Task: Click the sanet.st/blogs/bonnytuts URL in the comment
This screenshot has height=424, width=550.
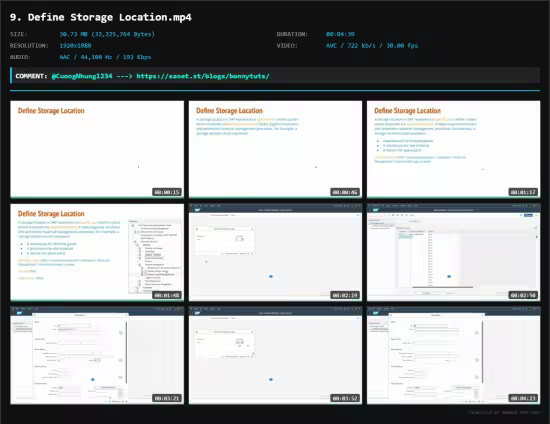Action: (203, 76)
